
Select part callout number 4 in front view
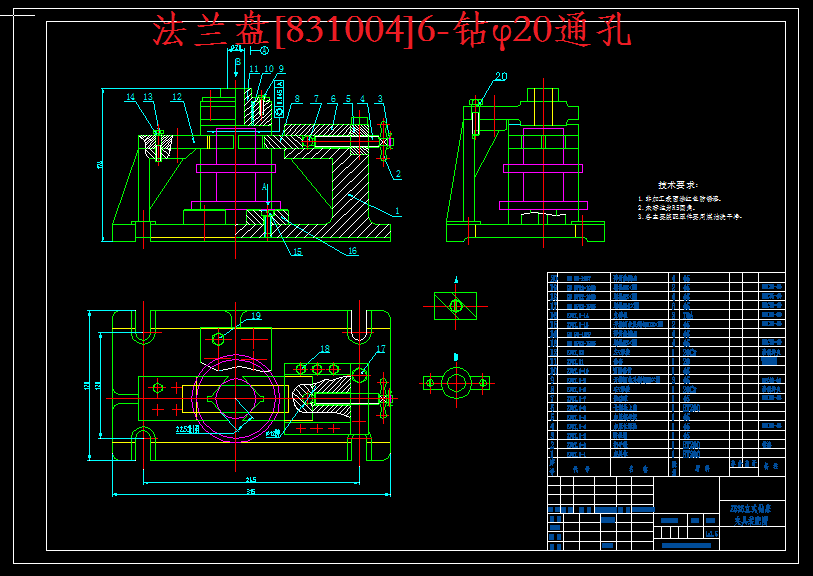pos(362,99)
